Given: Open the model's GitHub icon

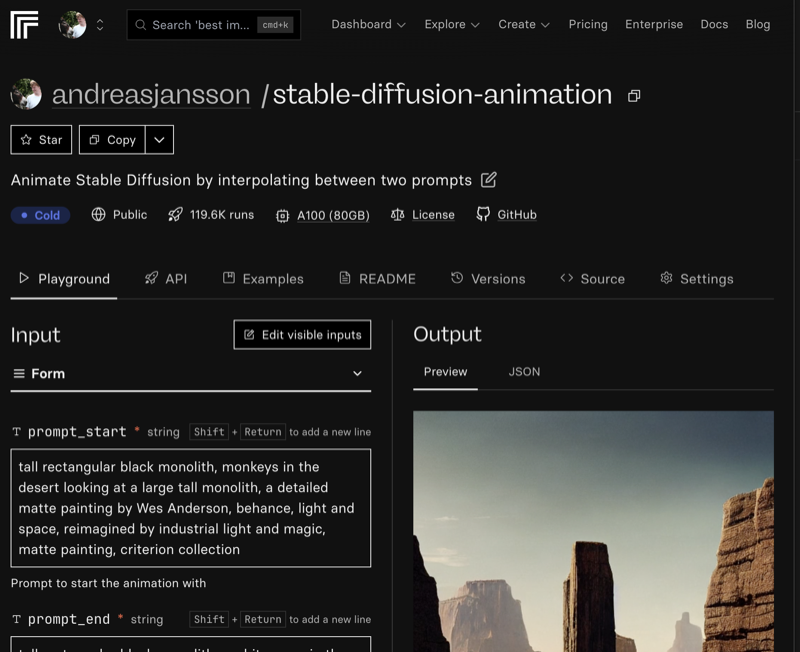Looking at the screenshot, I should (482, 214).
